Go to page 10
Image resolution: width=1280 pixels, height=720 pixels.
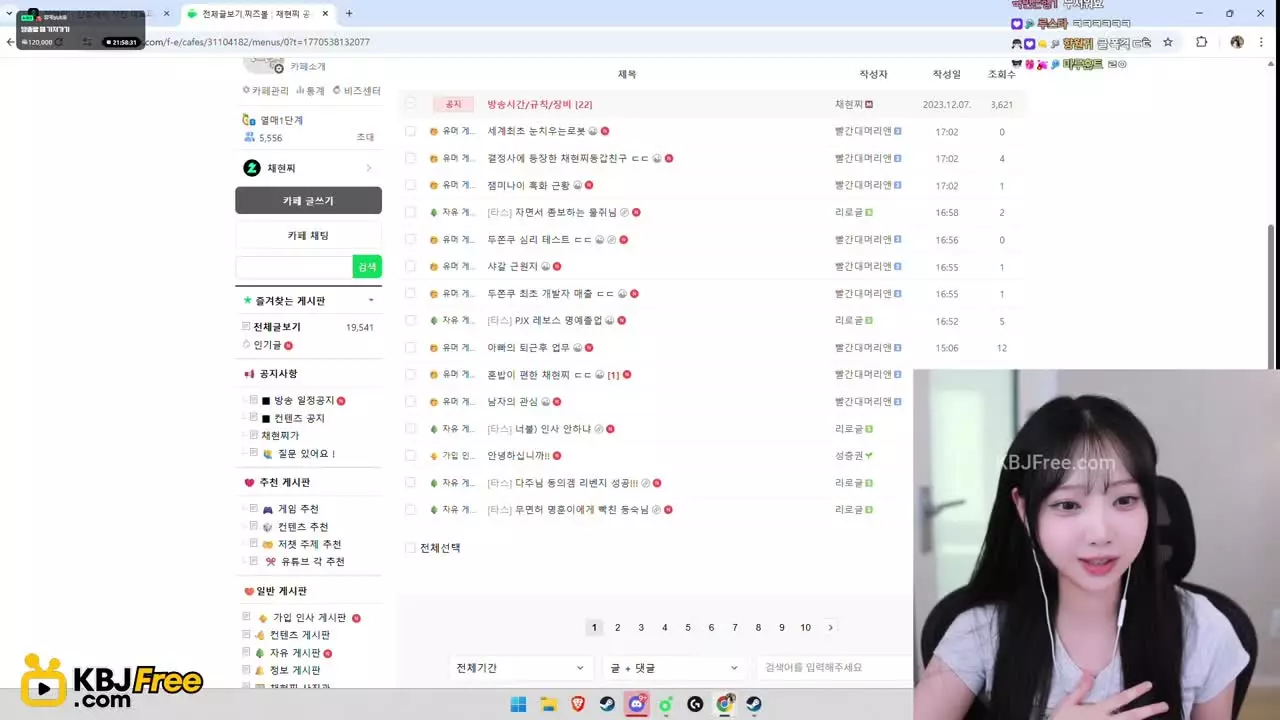[x=805, y=627]
